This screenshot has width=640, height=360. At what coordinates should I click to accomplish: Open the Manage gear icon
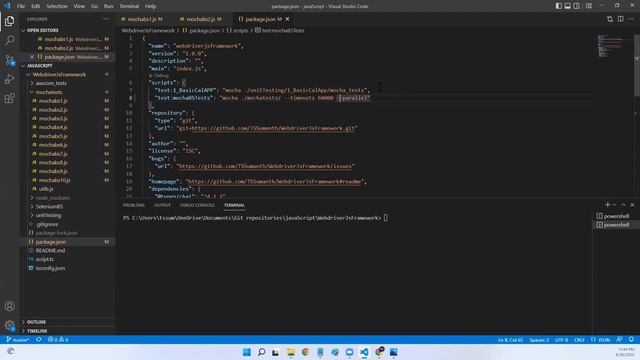(x=9, y=325)
